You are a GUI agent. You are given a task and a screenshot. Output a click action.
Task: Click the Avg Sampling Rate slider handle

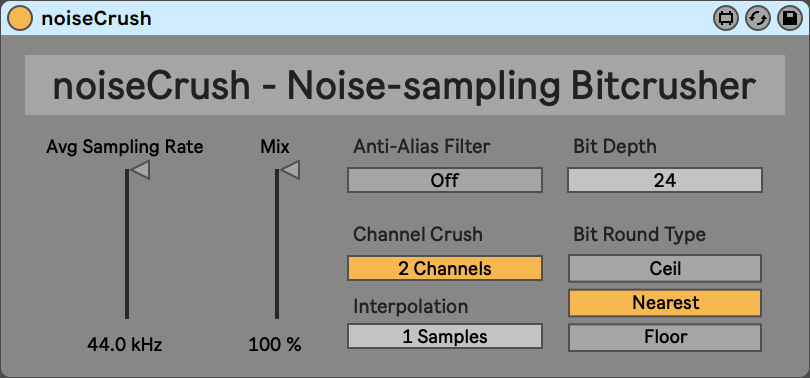[x=139, y=170]
